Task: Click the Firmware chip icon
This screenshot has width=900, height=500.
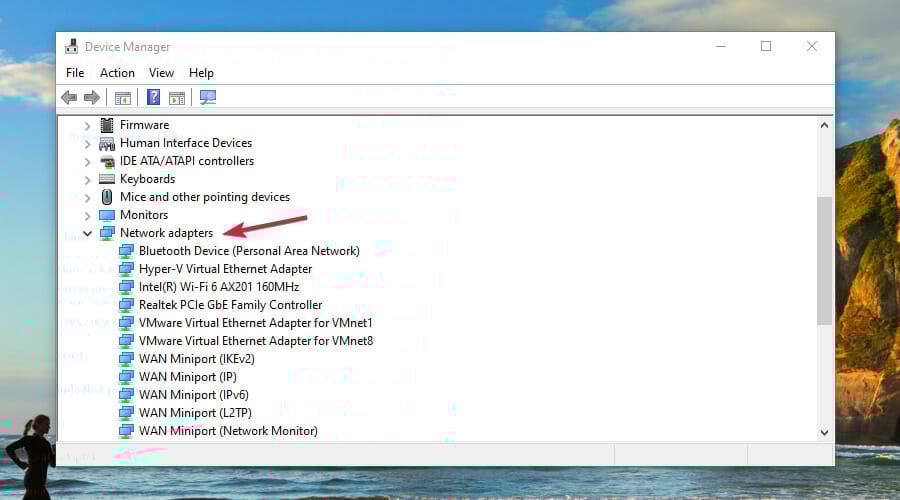Action: [x=107, y=125]
